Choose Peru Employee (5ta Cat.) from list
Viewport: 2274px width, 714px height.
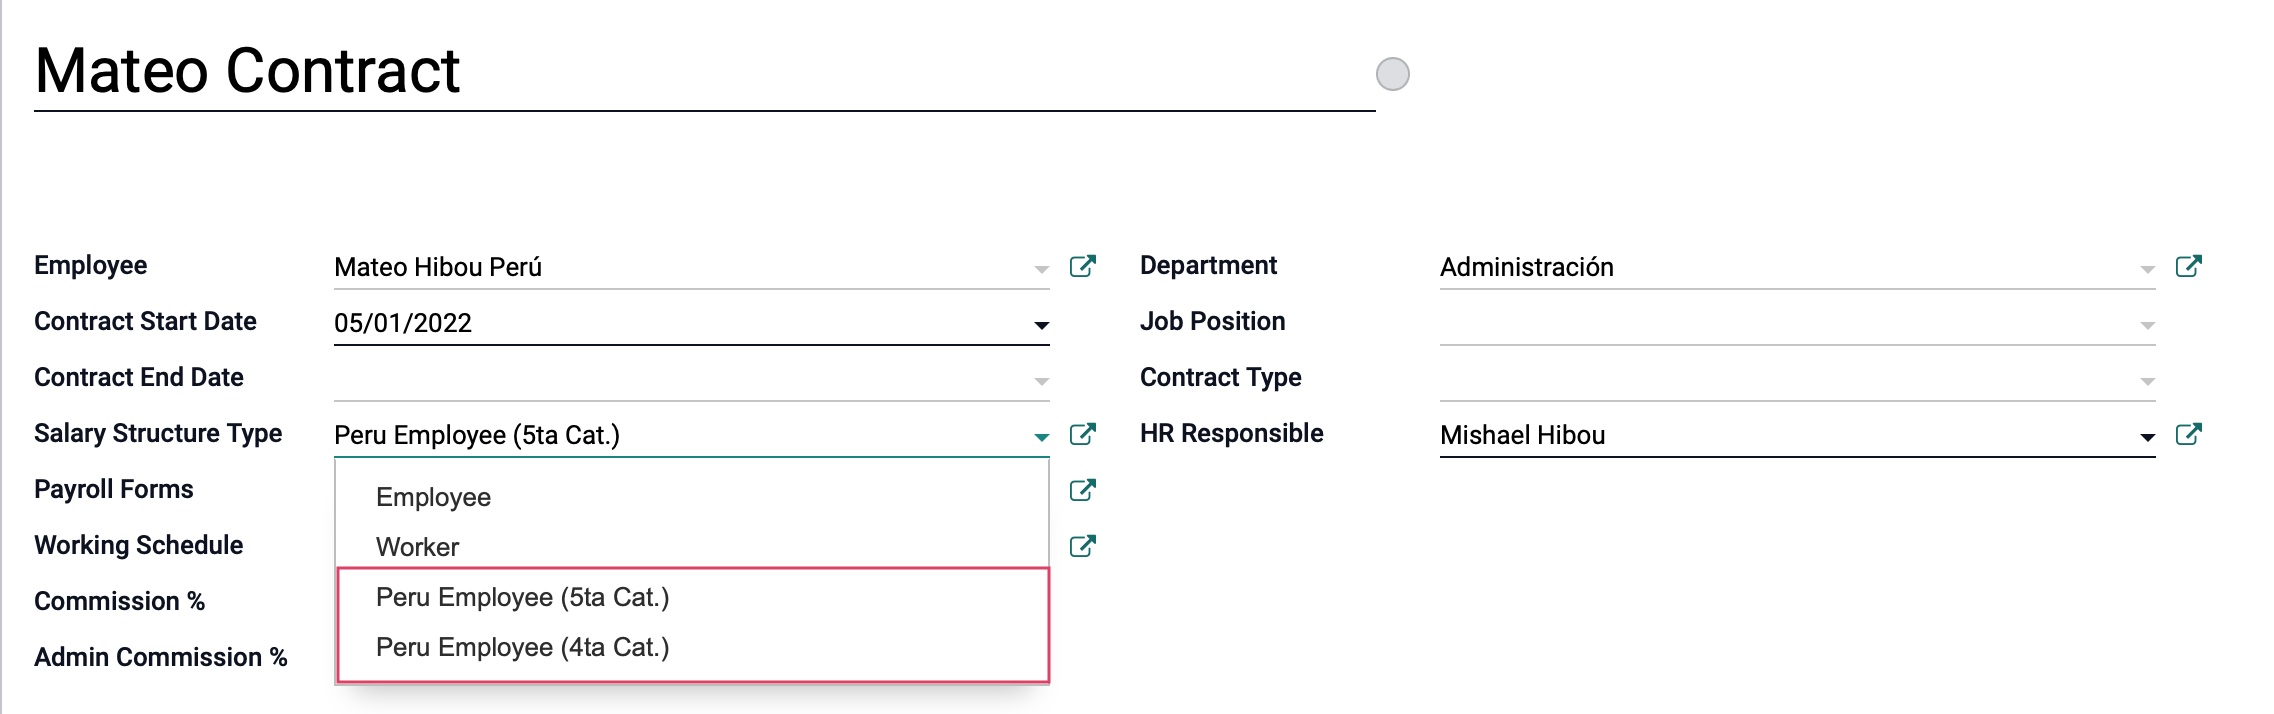tap(692, 597)
